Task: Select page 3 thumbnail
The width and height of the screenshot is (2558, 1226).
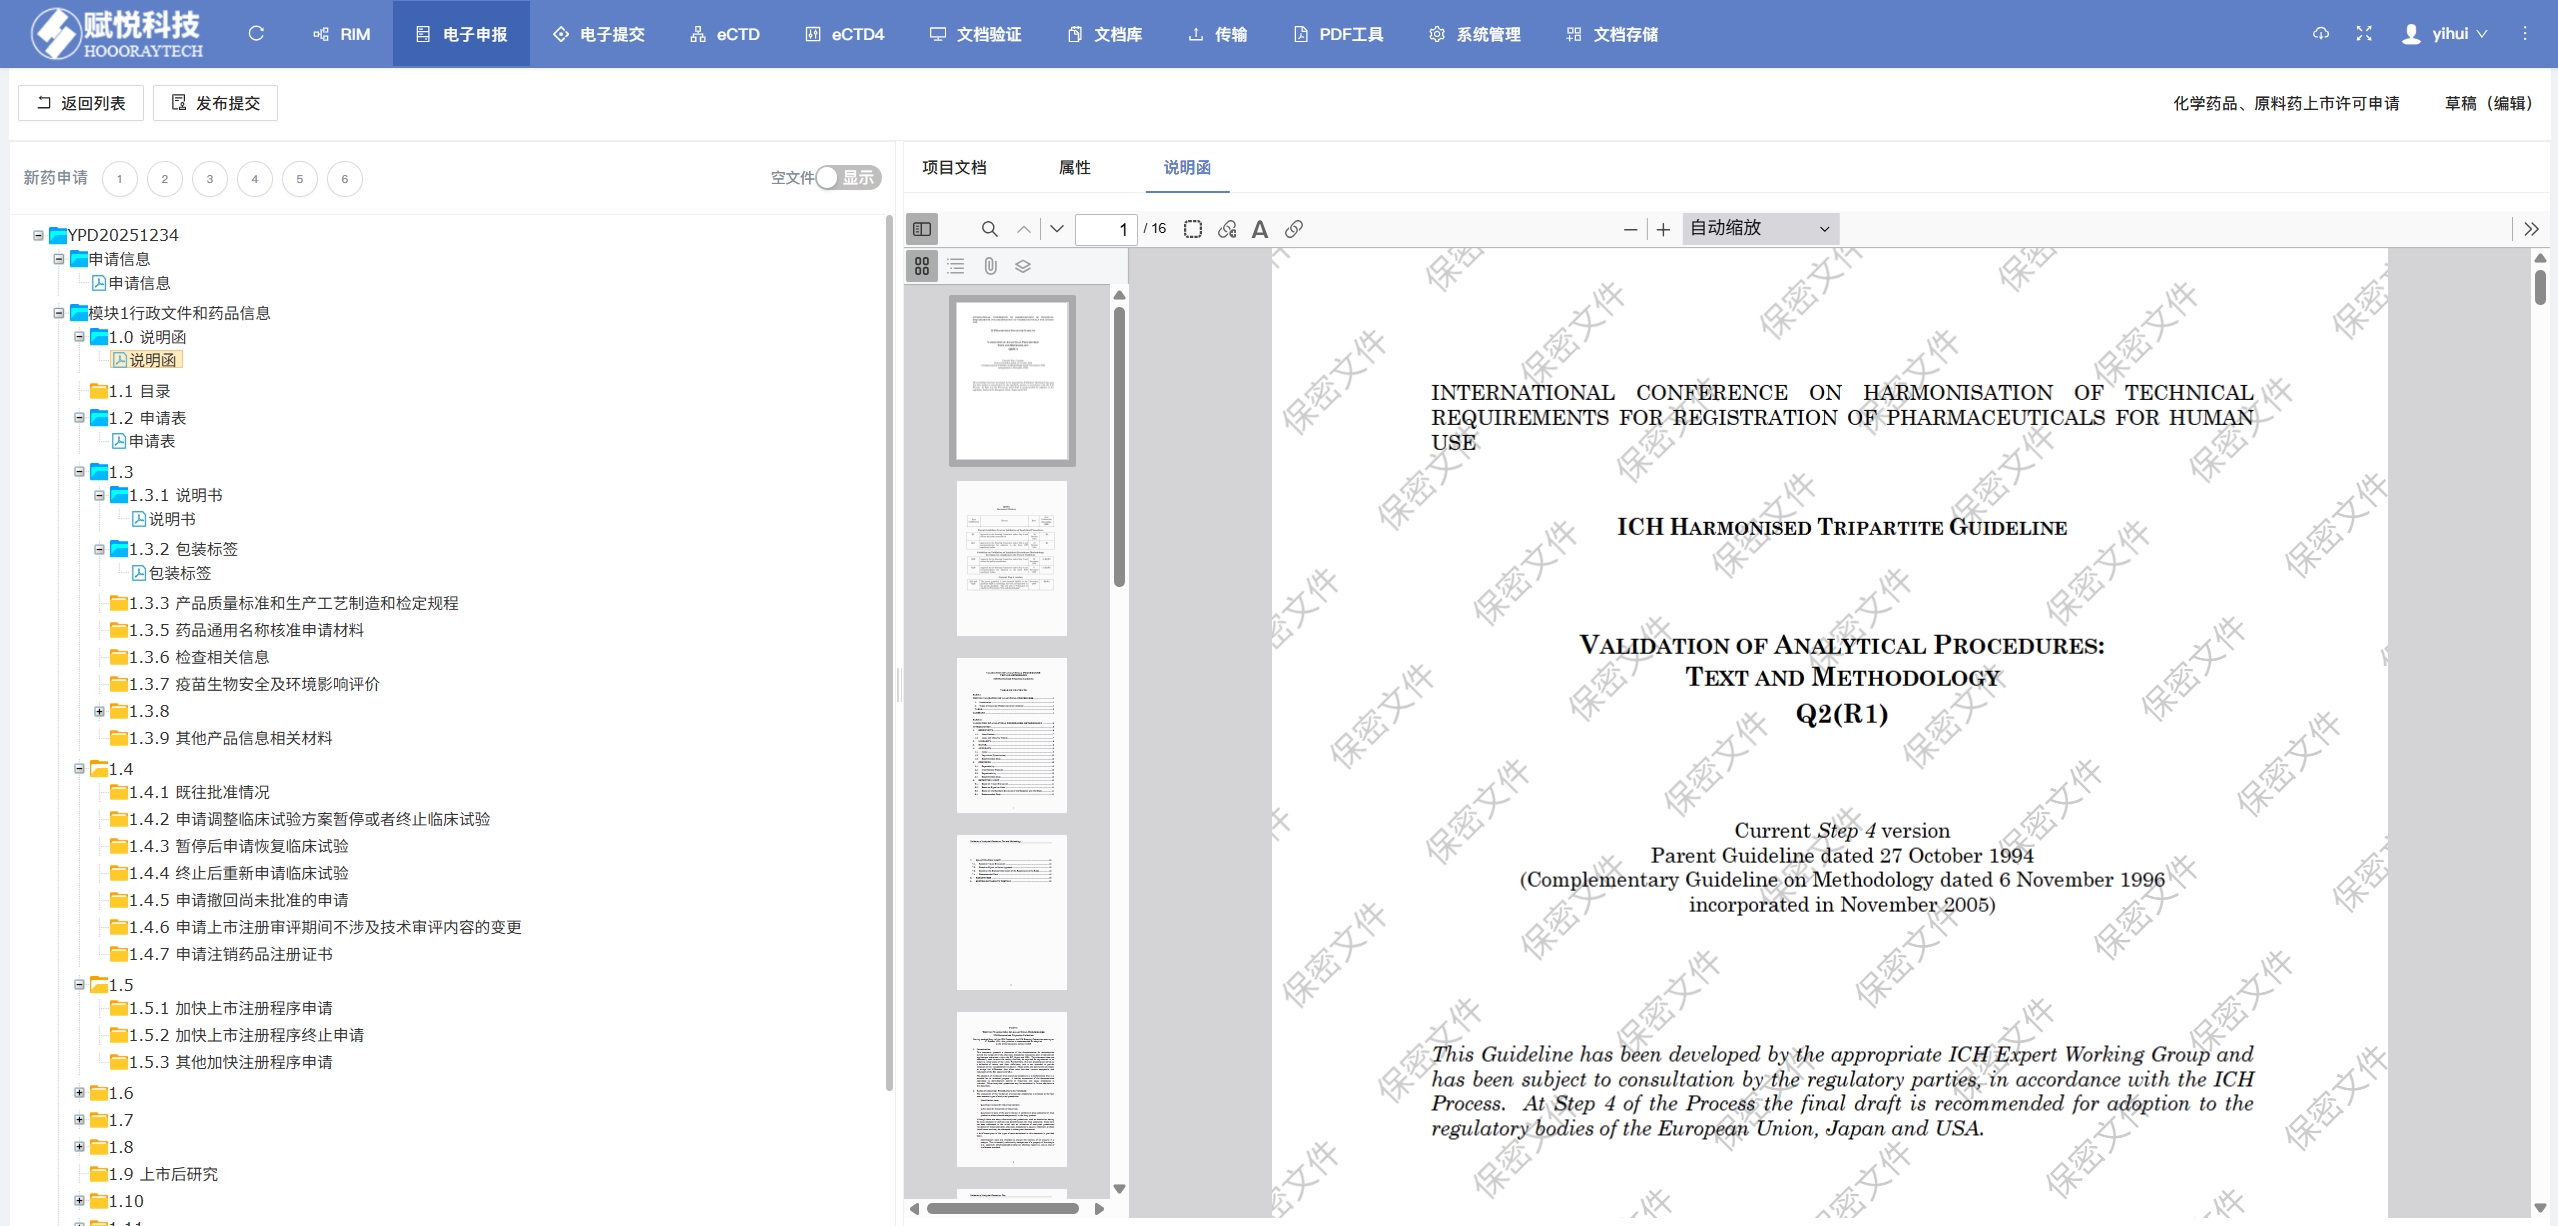Action: (x=1011, y=735)
